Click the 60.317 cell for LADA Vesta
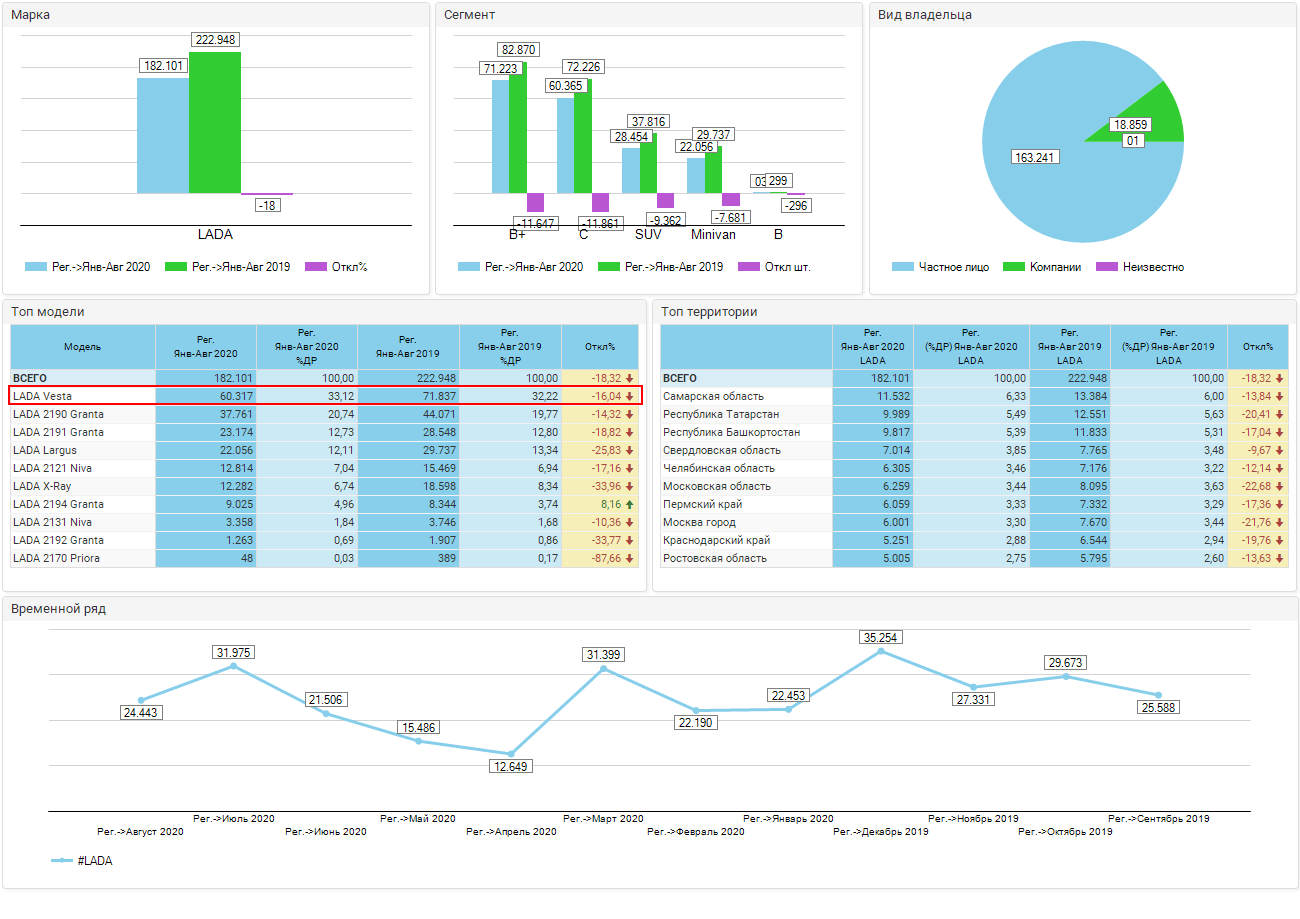 (206, 396)
